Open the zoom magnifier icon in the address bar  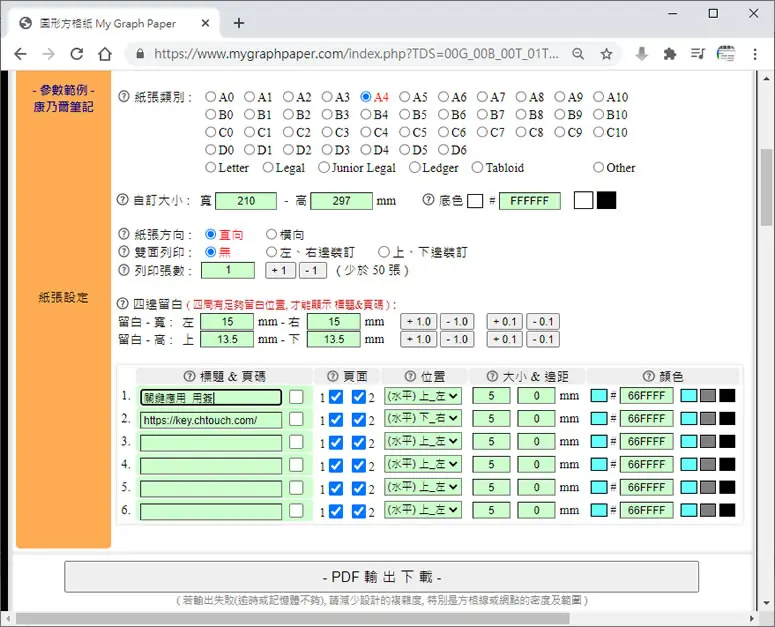tap(578, 54)
